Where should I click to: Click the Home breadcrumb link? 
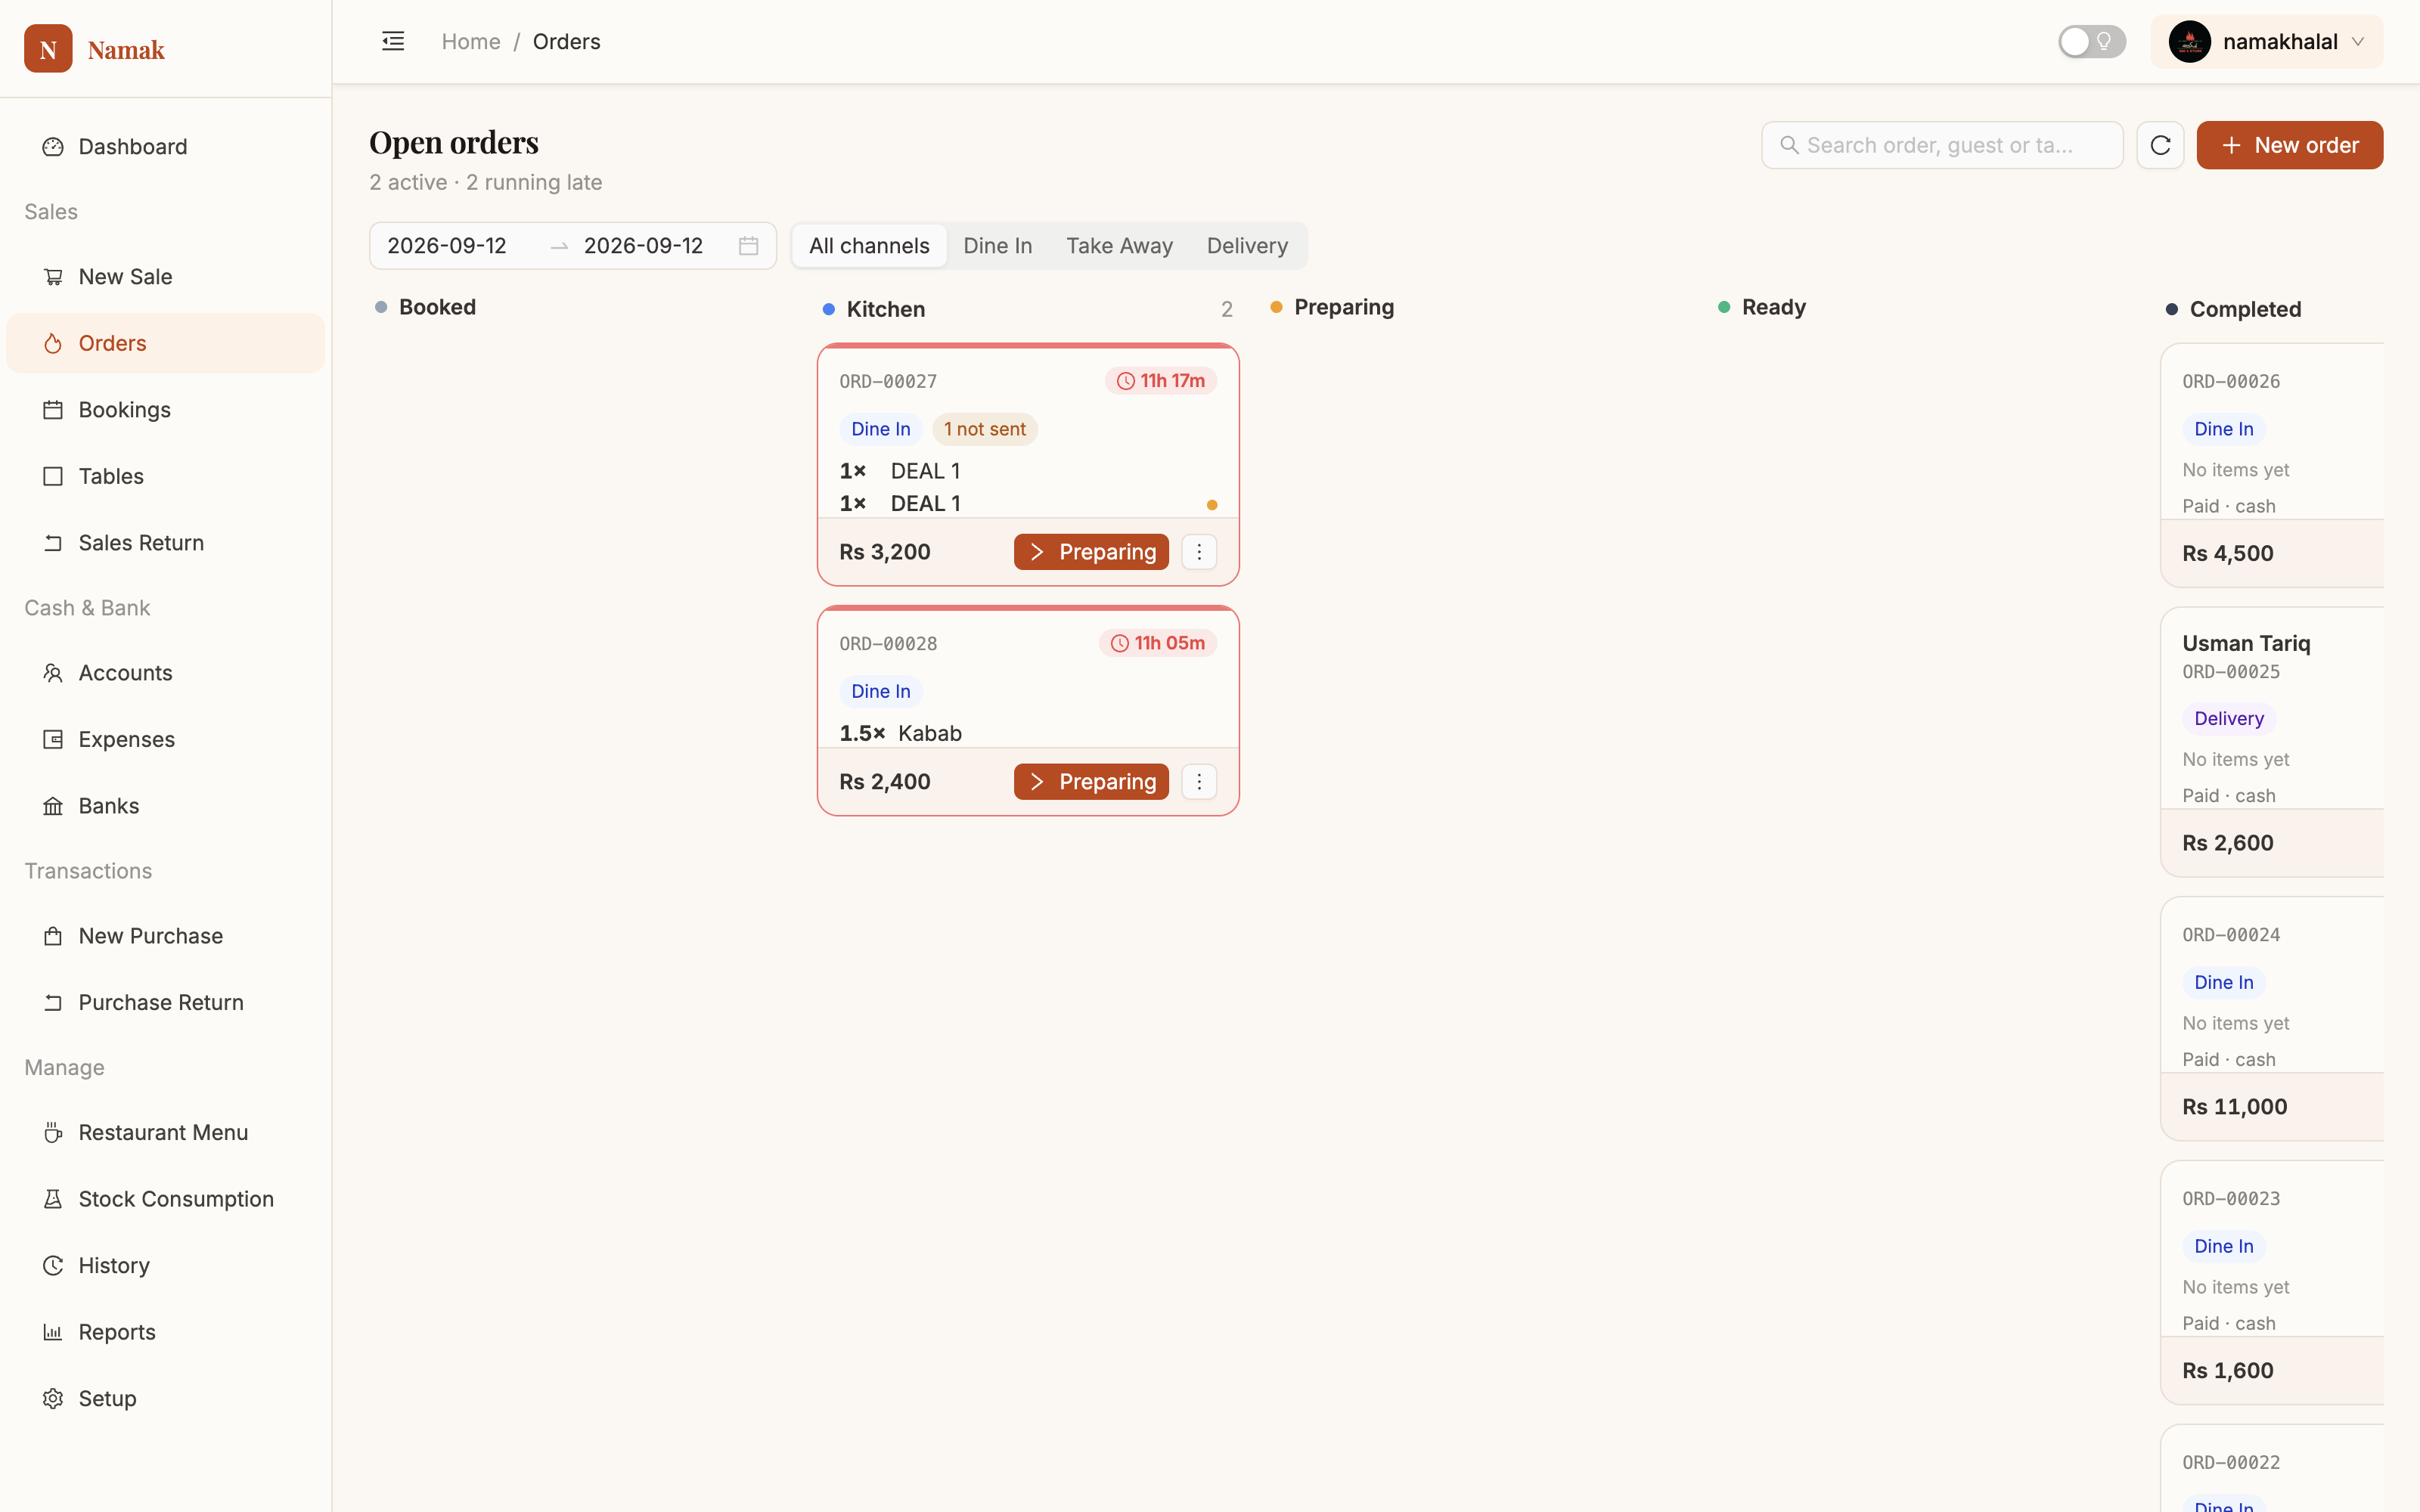coord(471,41)
